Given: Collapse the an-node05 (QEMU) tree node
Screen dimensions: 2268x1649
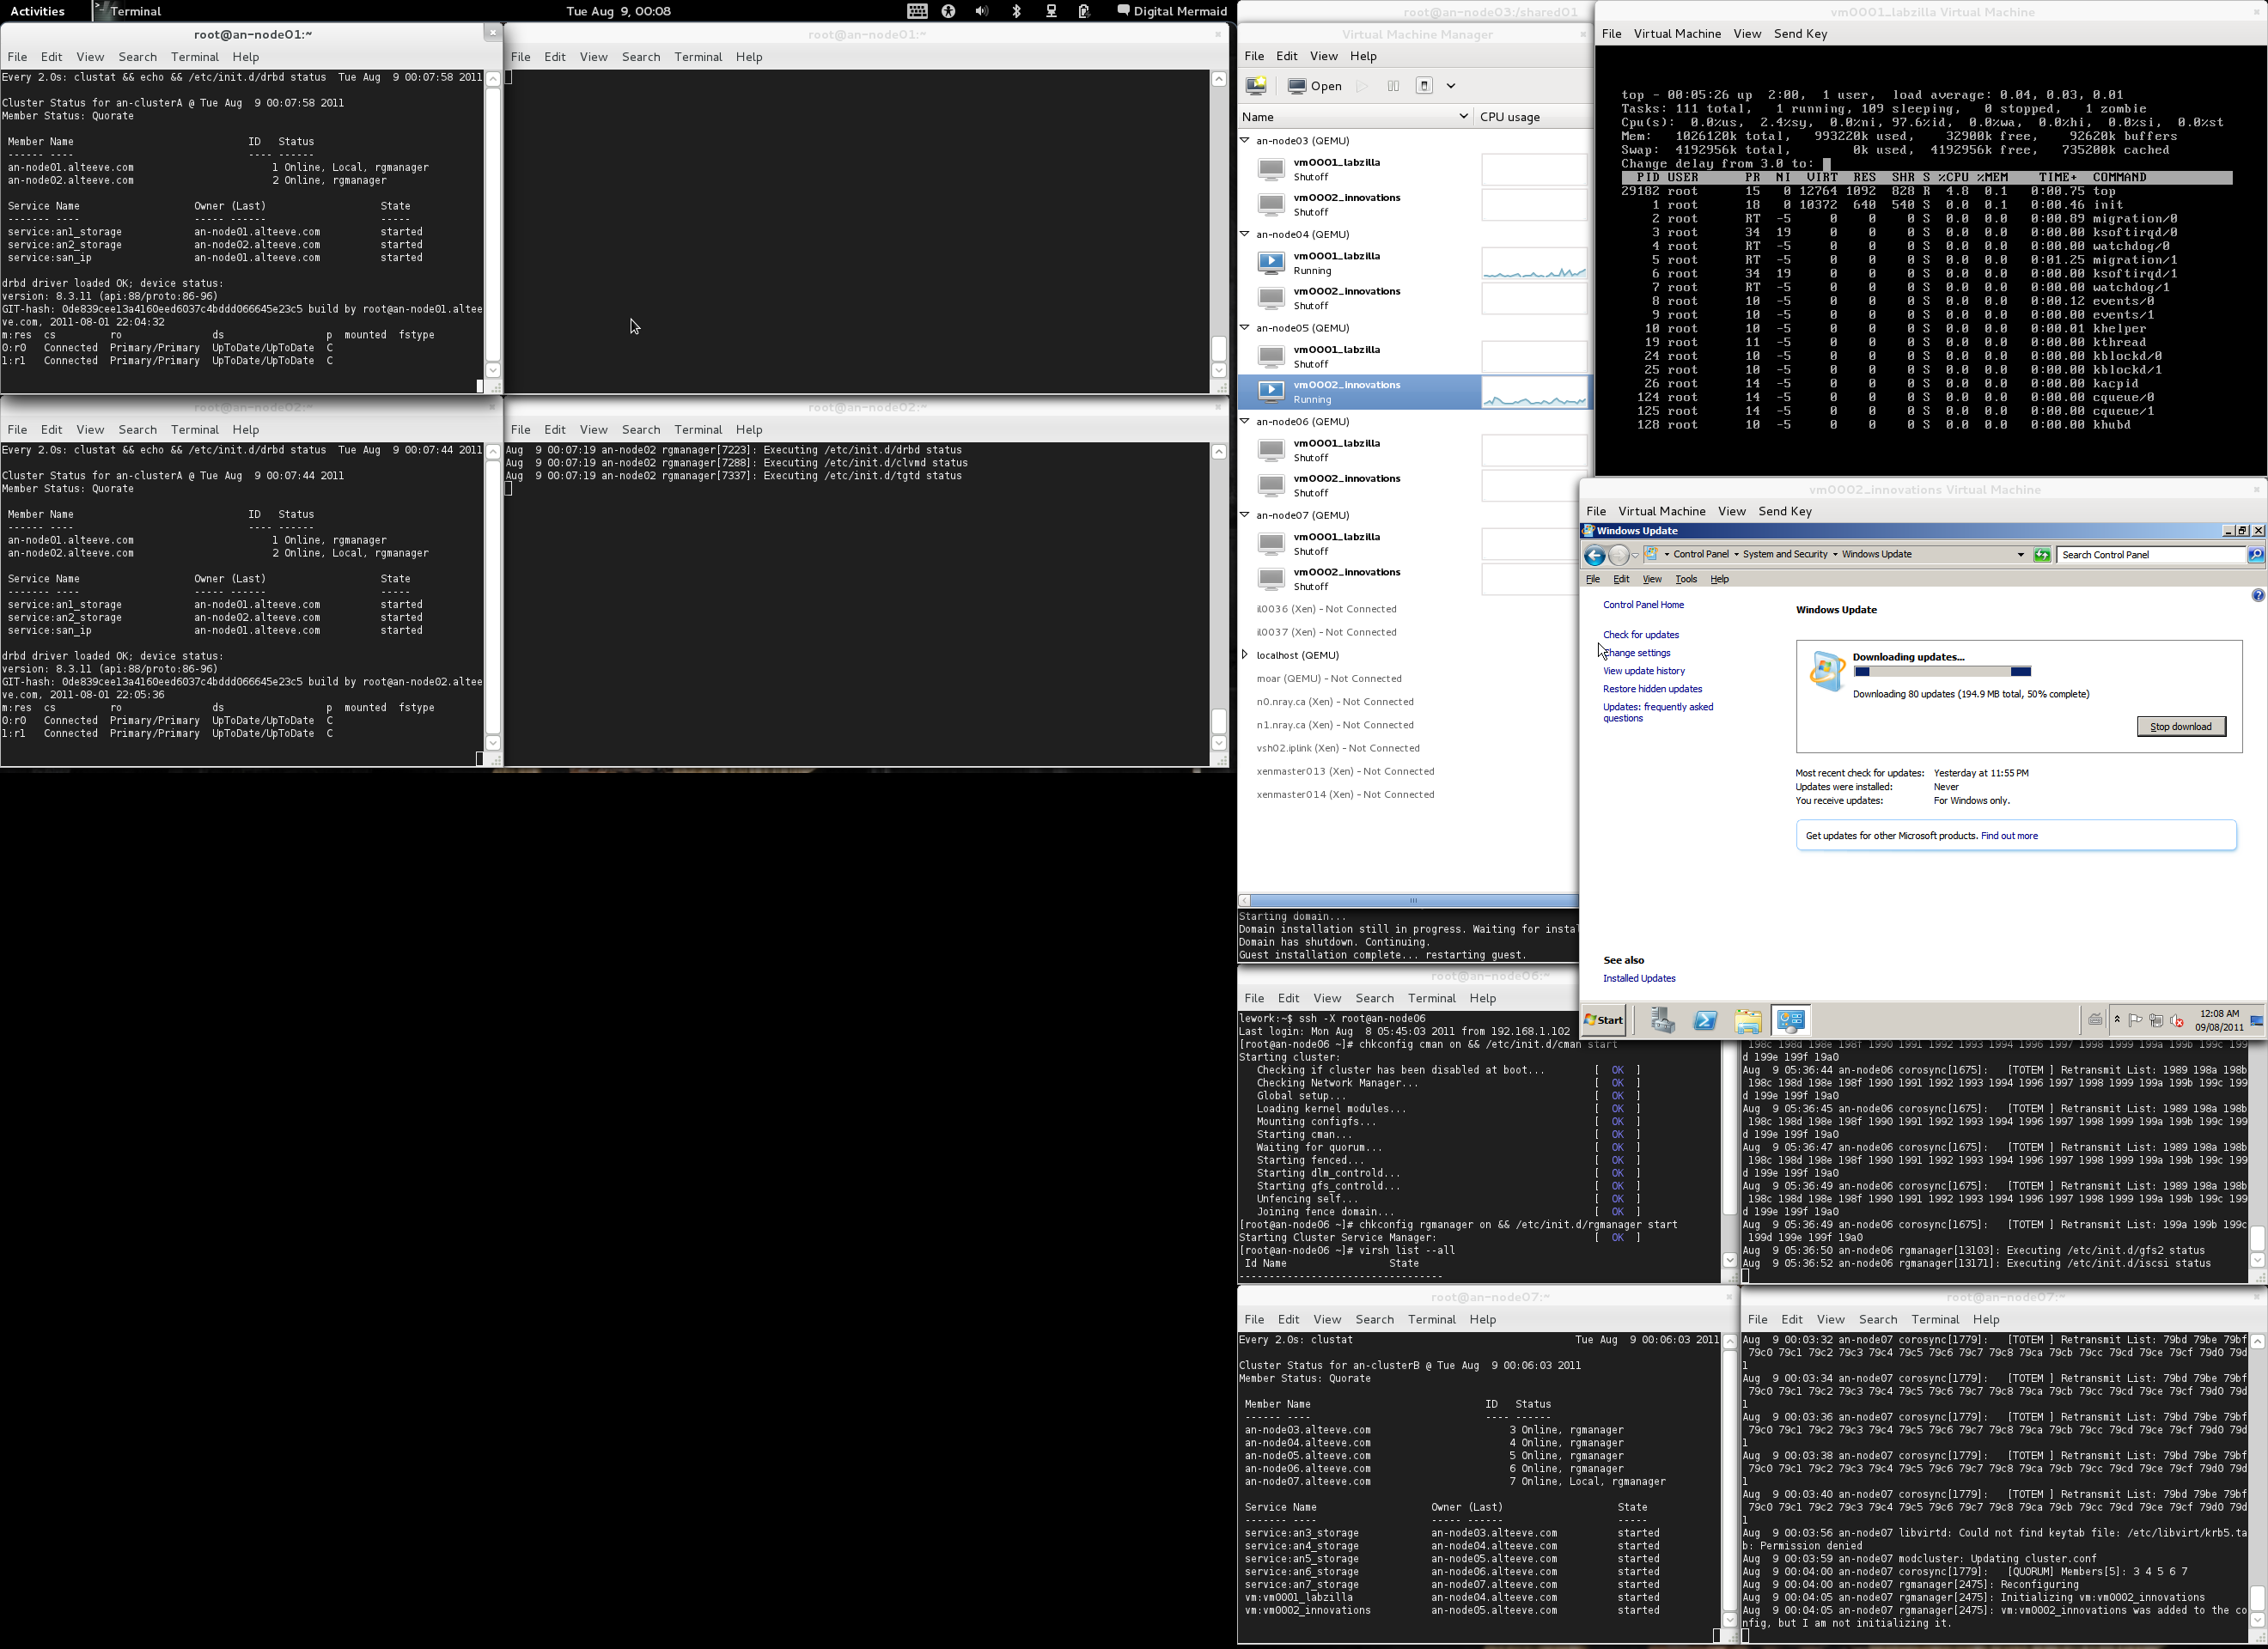Looking at the screenshot, I should [1245, 327].
